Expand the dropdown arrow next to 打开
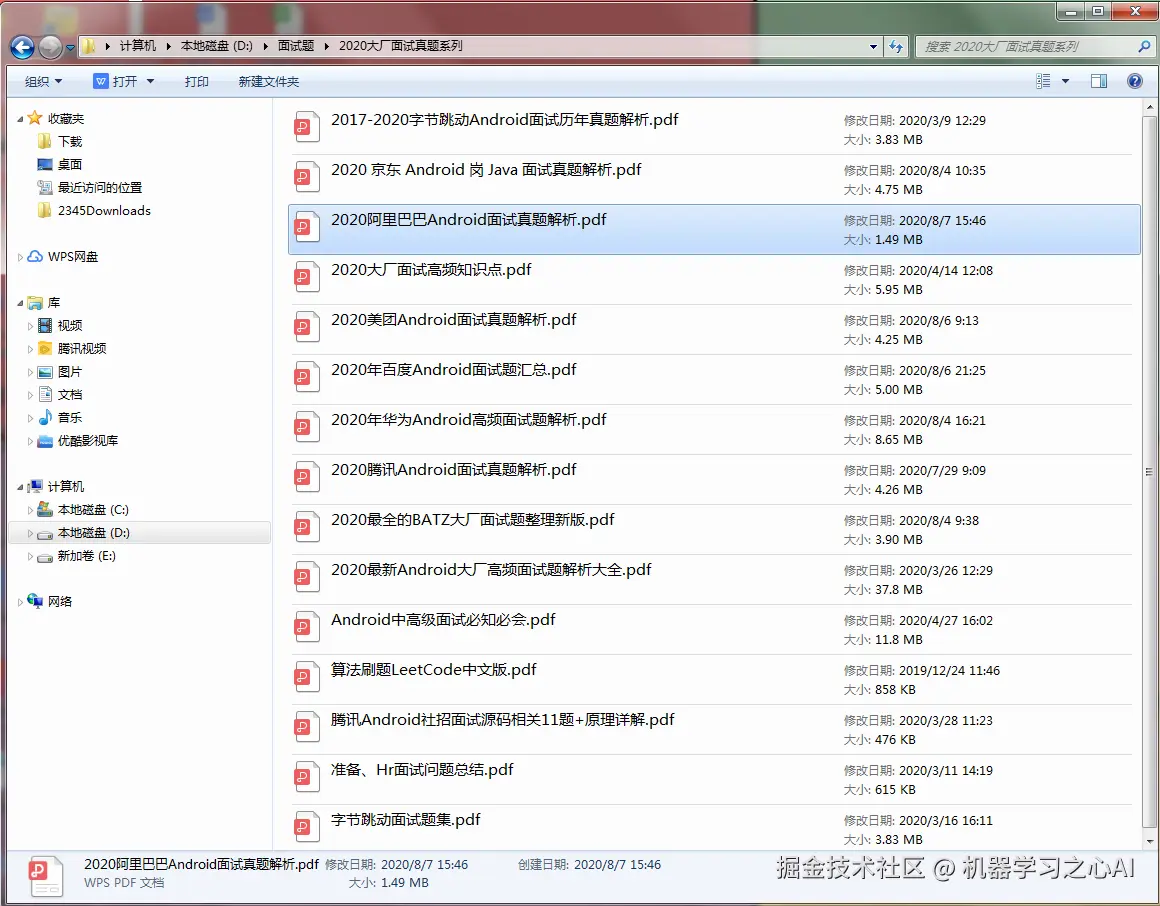The height and width of the screenshot is (906, 1160). [150, 81]
